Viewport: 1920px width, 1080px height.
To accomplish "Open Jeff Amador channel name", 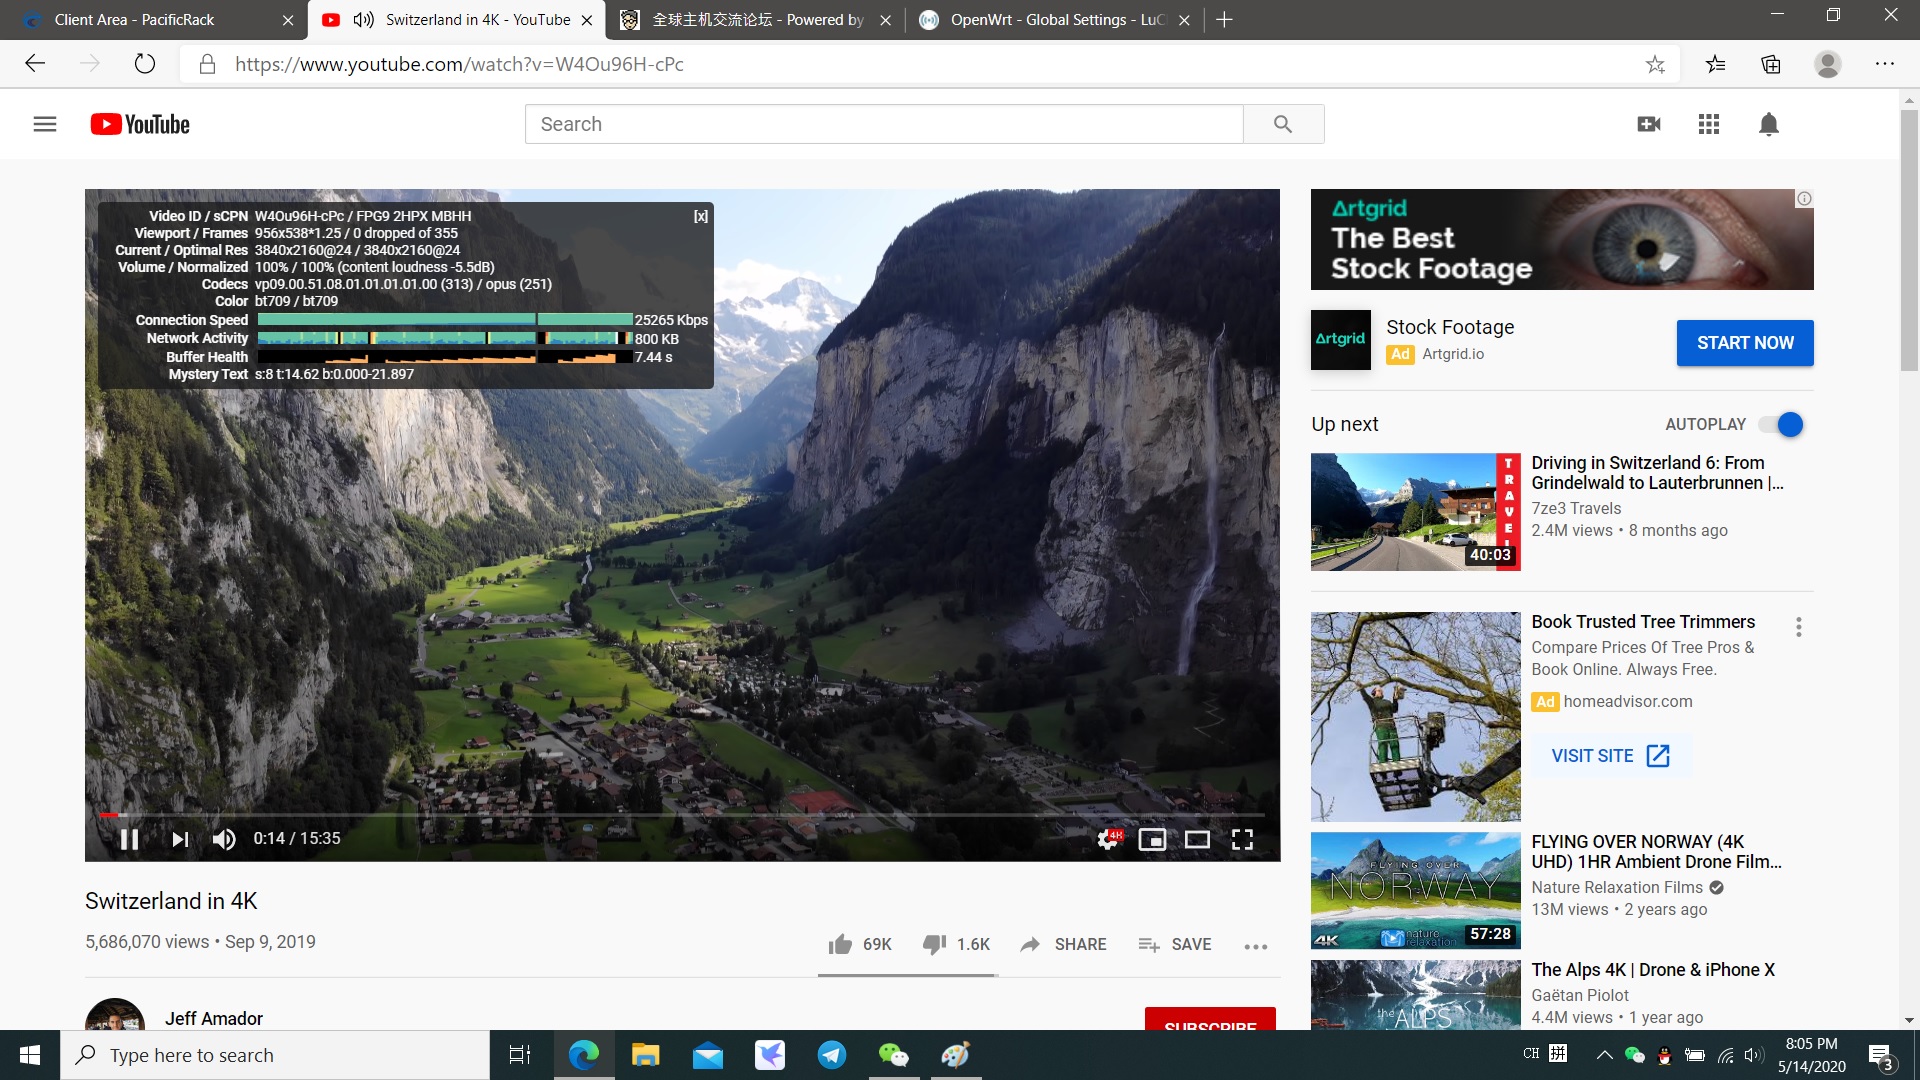I will (214, 1018).
